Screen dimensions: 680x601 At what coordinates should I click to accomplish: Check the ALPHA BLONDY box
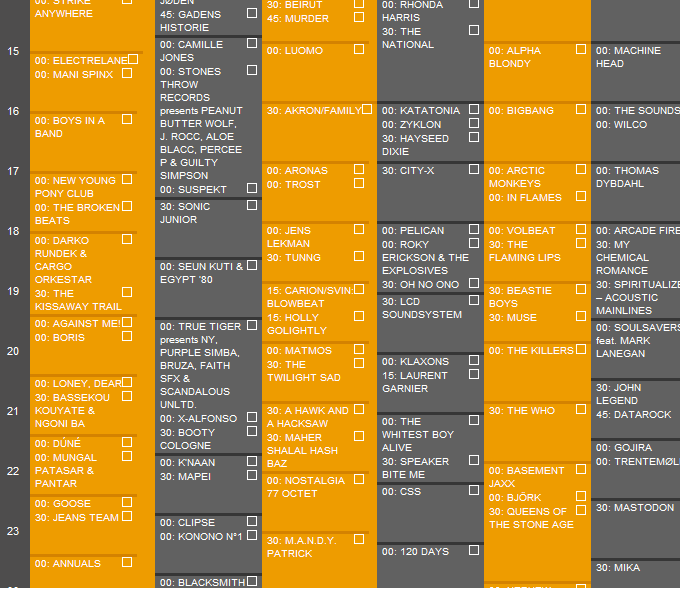[x=581, y=49]
